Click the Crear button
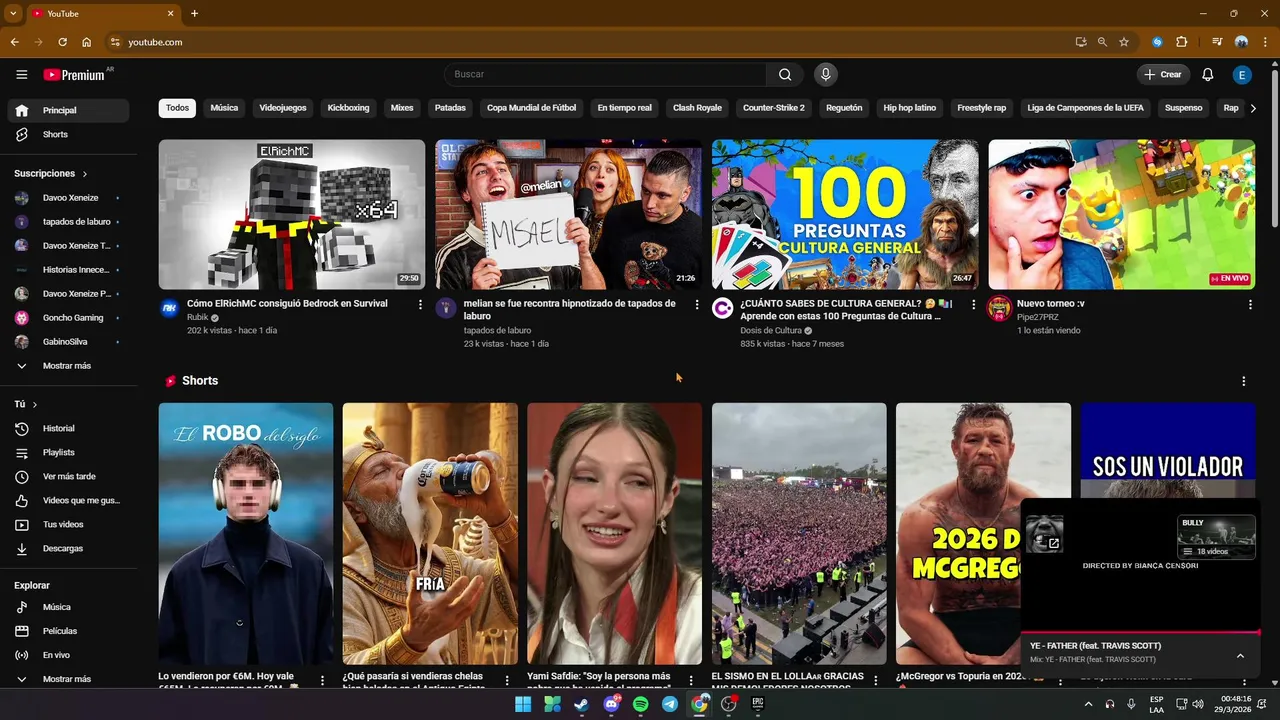 [x=1163, y=75]
